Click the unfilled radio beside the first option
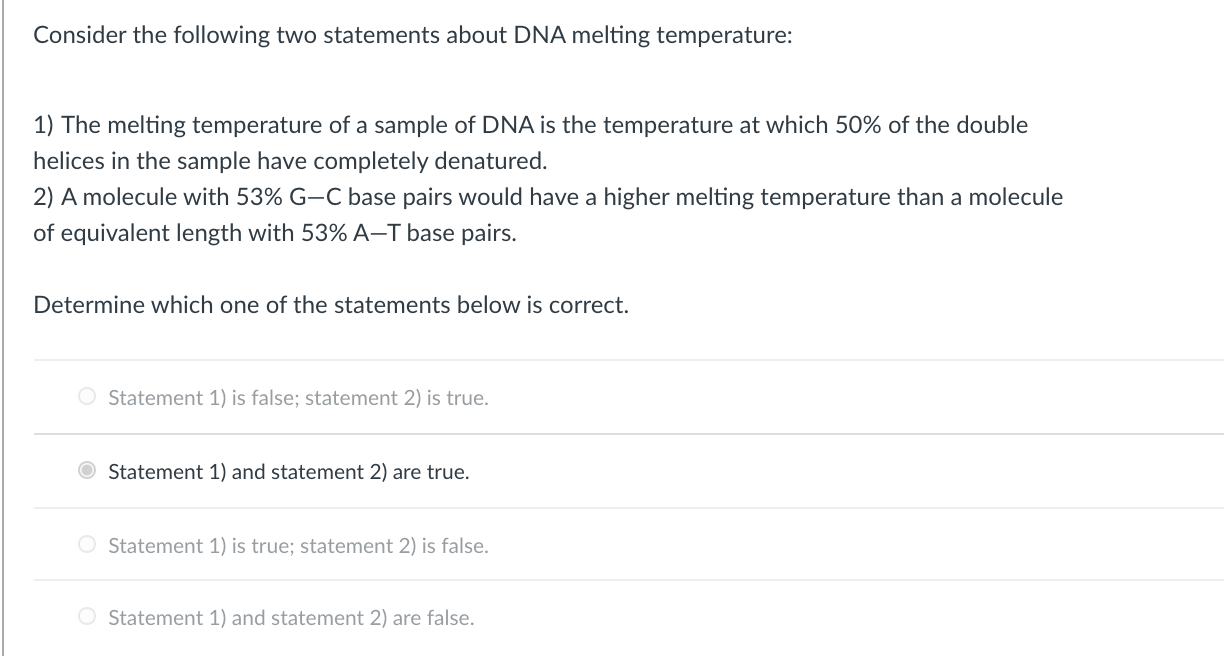 click(x=87, y=397)
